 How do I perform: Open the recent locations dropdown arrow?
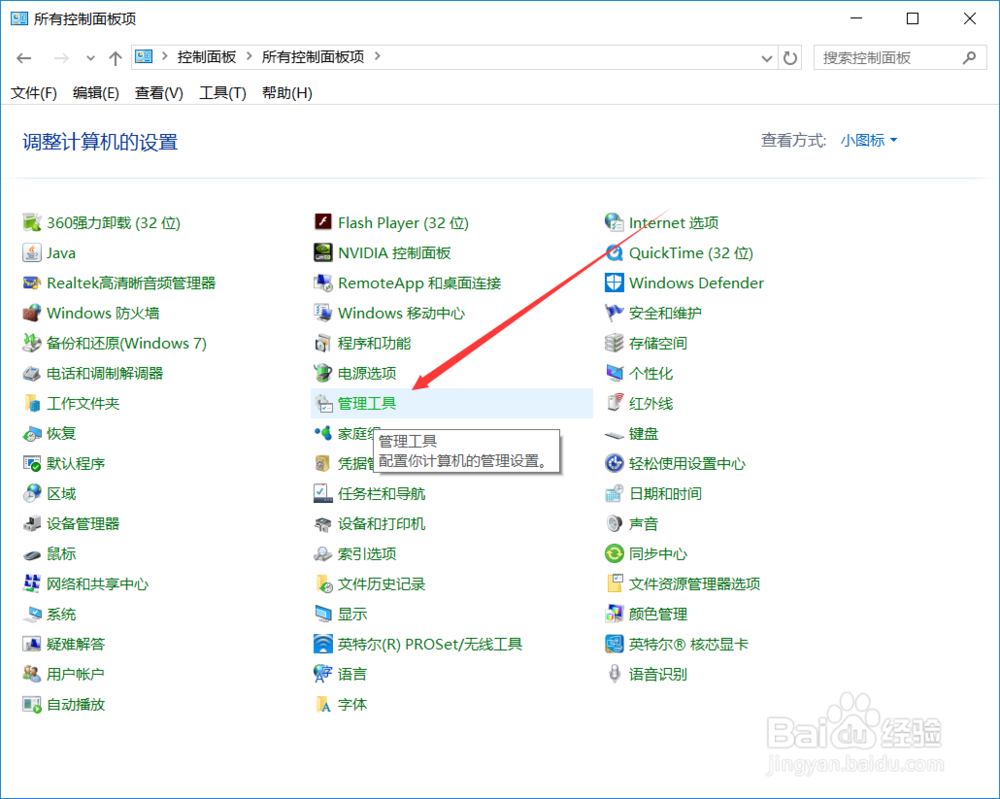pyautogui.click(x=91, y=58)
